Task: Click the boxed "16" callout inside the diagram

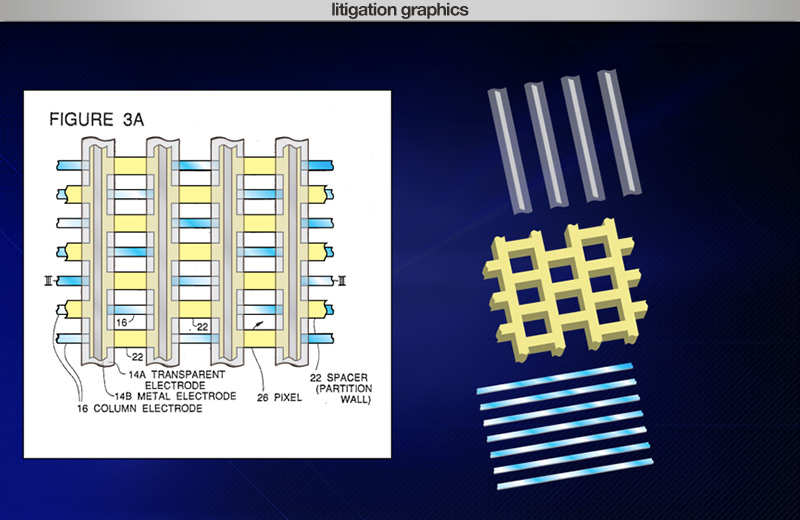Action: (x=119, y=323)
